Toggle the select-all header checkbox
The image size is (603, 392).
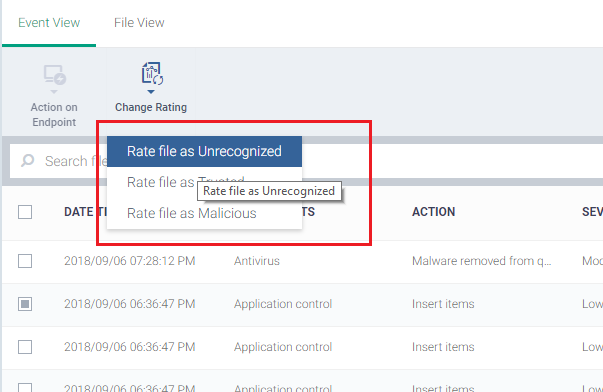click(25, 212)
